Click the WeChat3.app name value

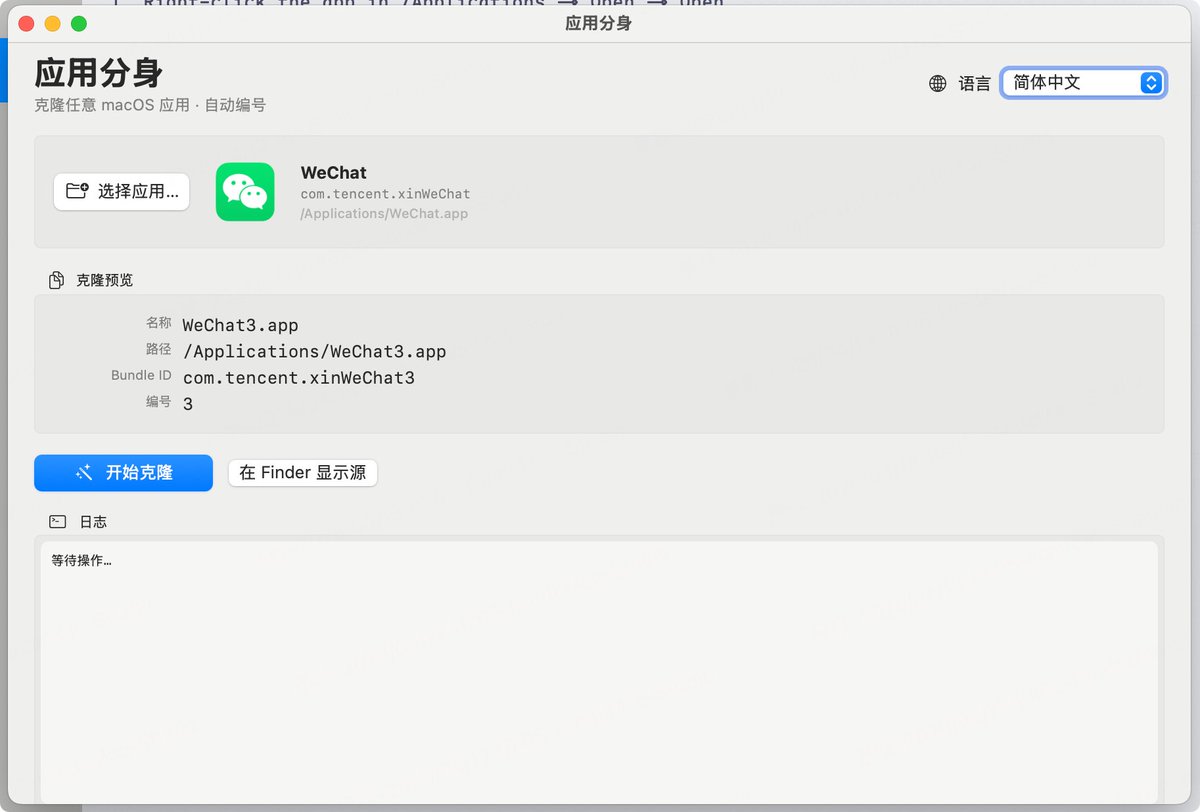[240, 325]
